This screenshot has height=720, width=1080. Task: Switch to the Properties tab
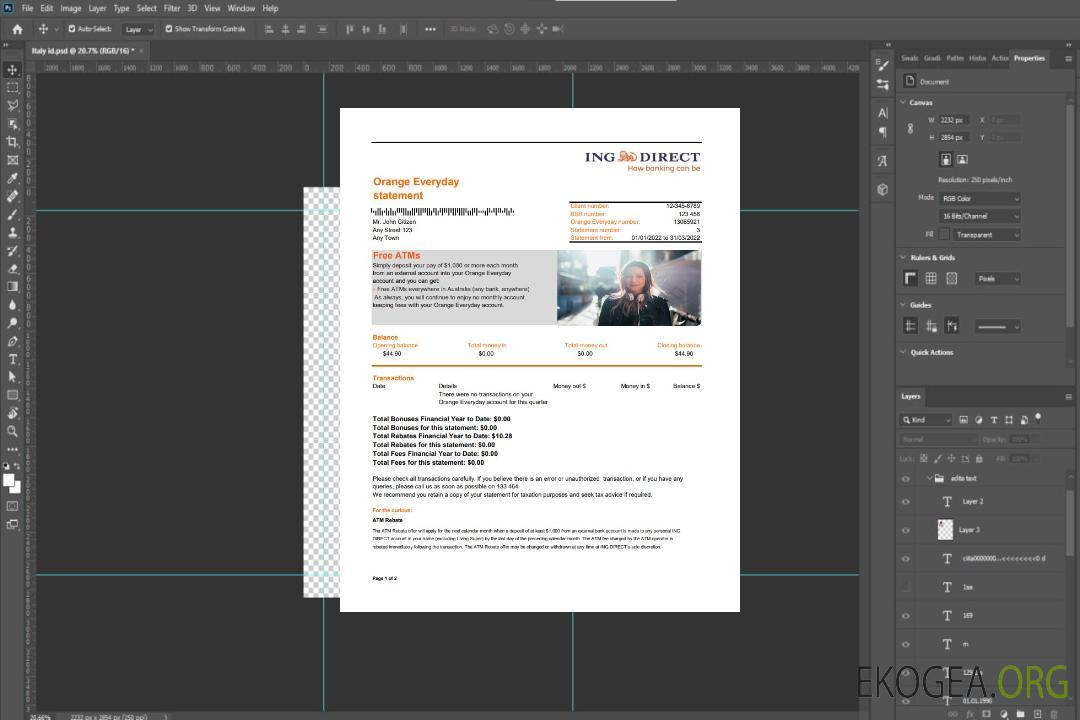click(x=1029, y=59)
